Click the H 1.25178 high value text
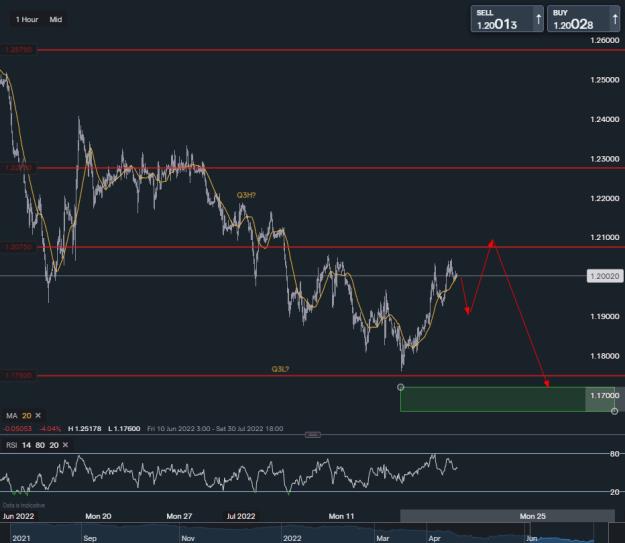This screenshot has height=543, width=625. [85, 429]
